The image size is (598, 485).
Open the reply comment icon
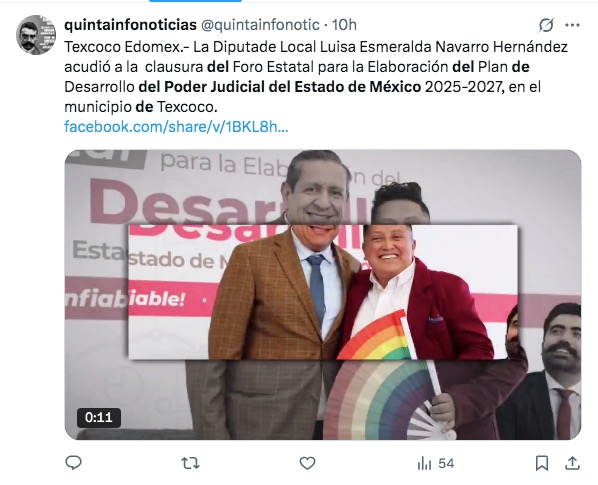(x=73, y=463)
